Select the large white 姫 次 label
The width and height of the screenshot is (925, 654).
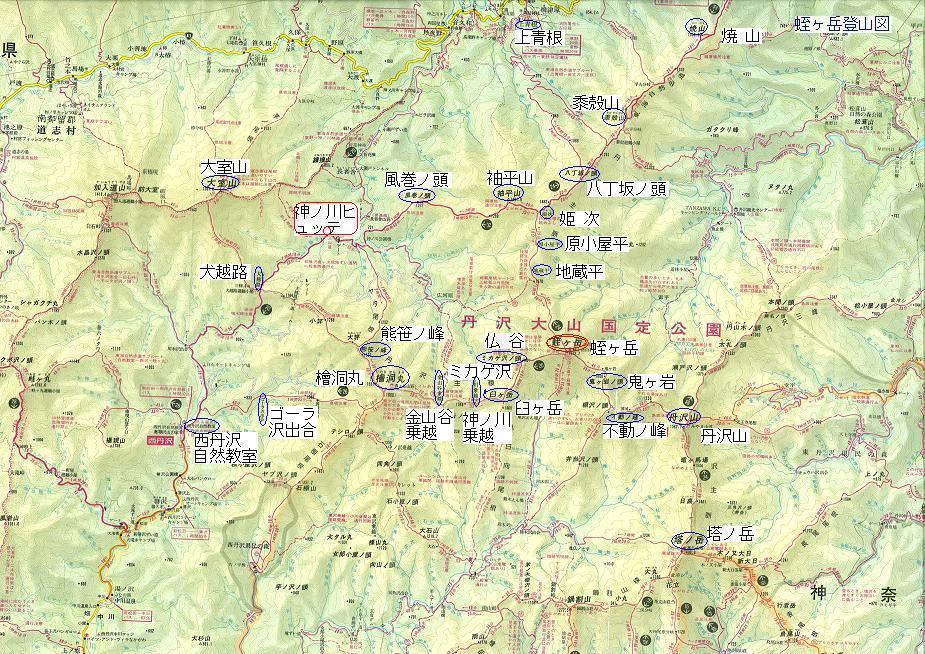[x=579, y=219]
